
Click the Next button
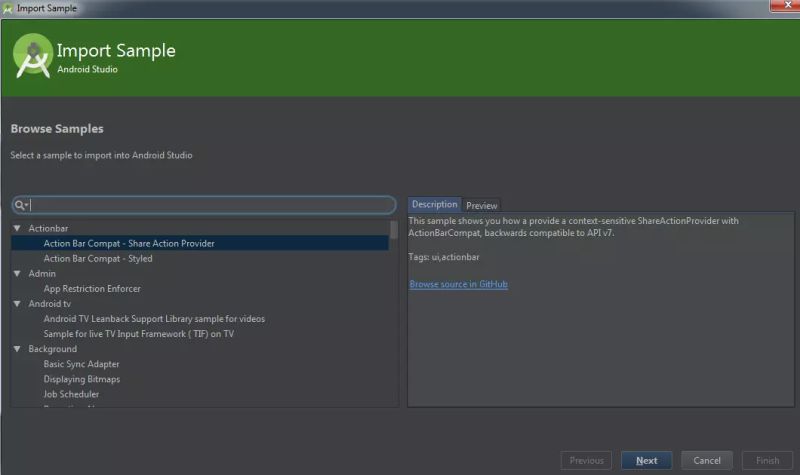[x=646, y=460]
